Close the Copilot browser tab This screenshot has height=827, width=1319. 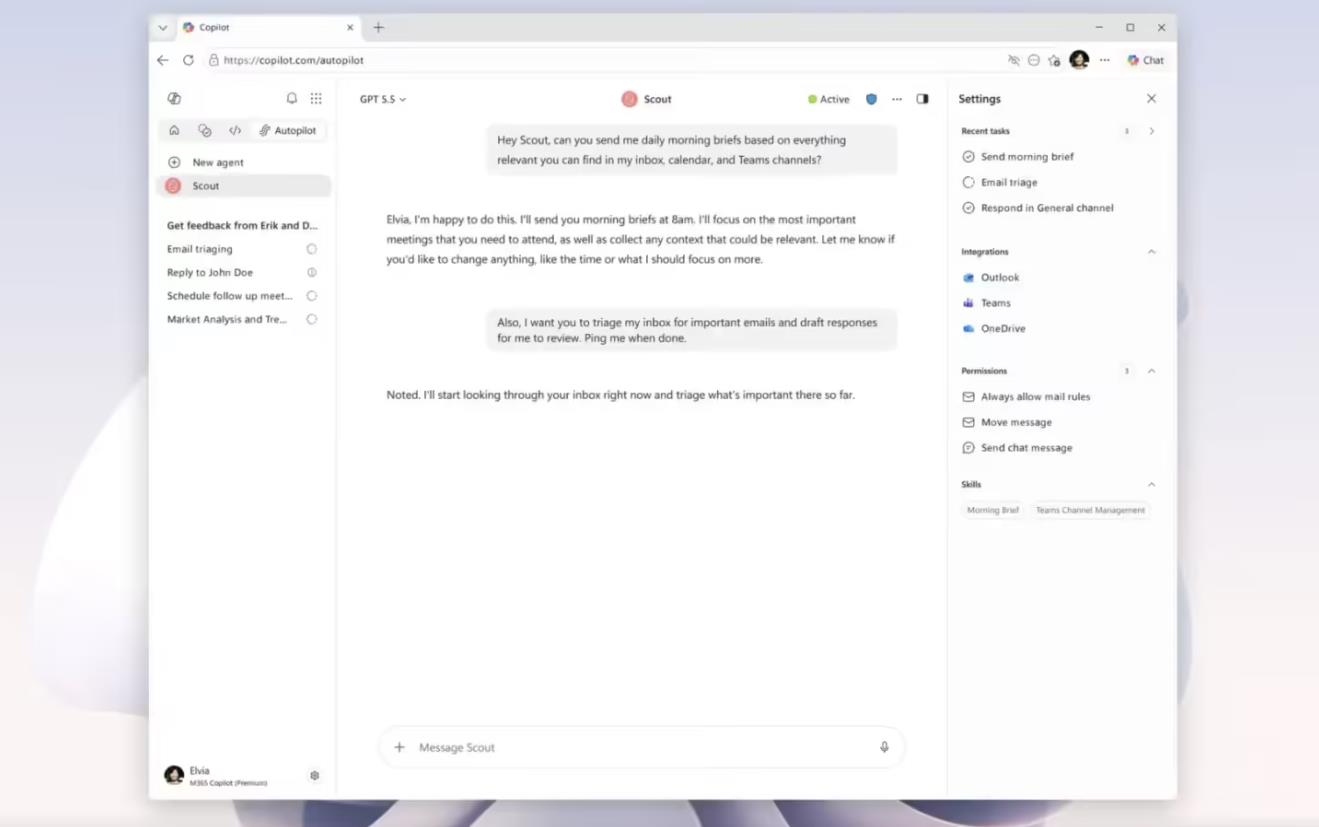350,28
